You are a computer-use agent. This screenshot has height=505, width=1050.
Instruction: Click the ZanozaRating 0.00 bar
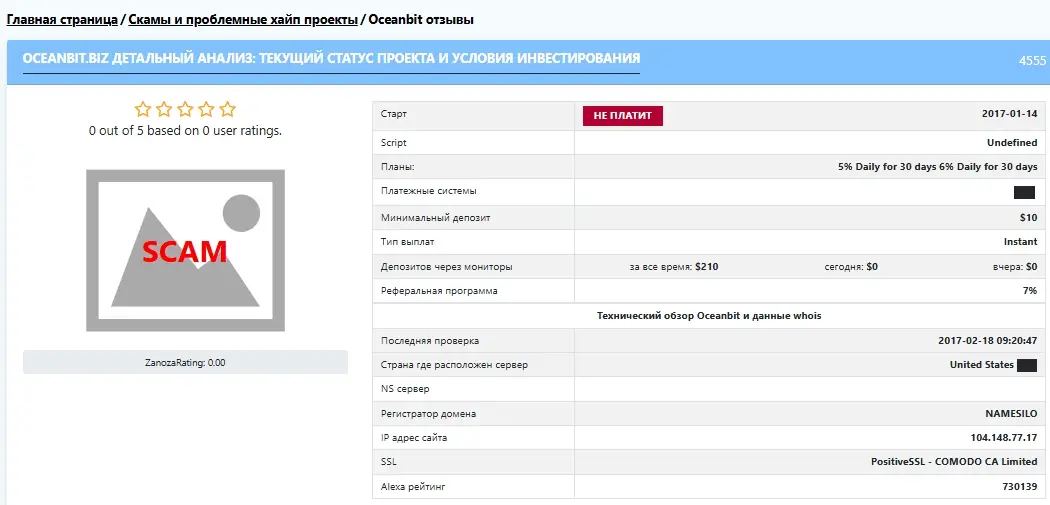tap(185, 362)
